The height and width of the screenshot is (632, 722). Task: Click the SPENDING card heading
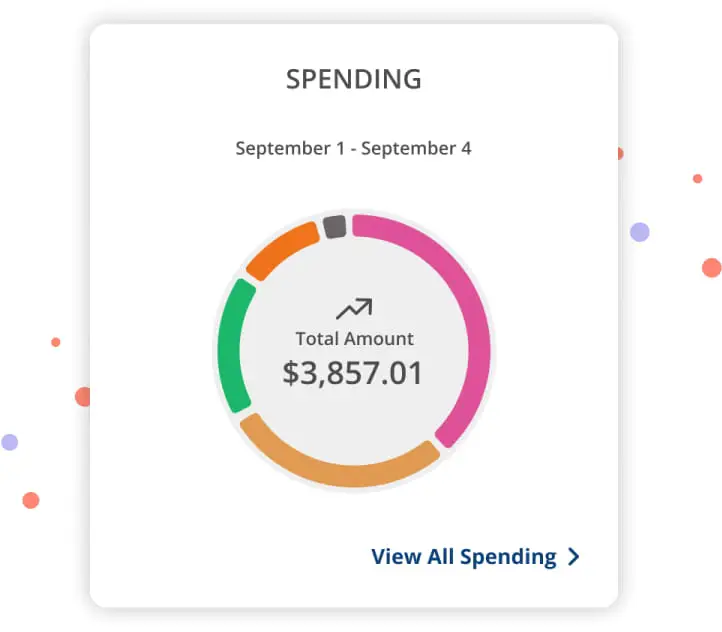point(354,79)
